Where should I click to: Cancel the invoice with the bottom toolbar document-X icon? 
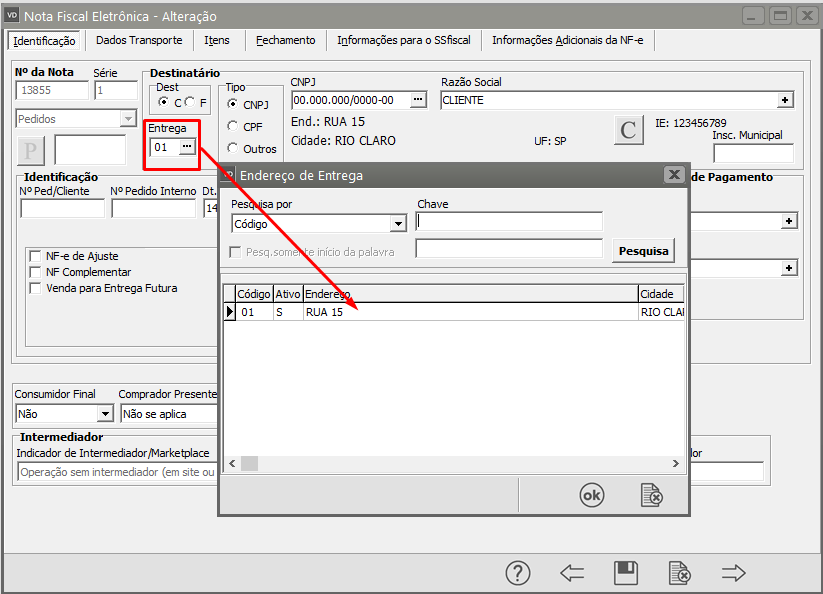(x=679, y=573)
